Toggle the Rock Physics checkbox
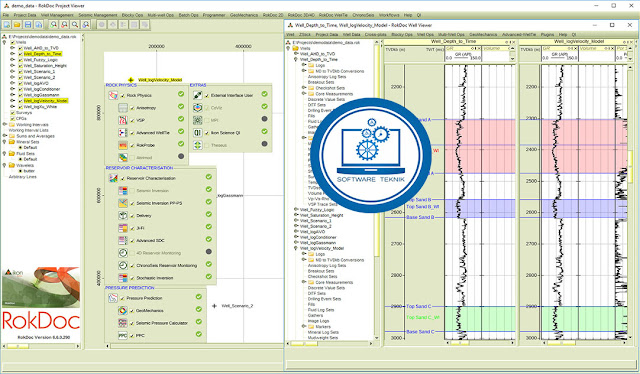 pyautogui.click(x=123, y=96)
